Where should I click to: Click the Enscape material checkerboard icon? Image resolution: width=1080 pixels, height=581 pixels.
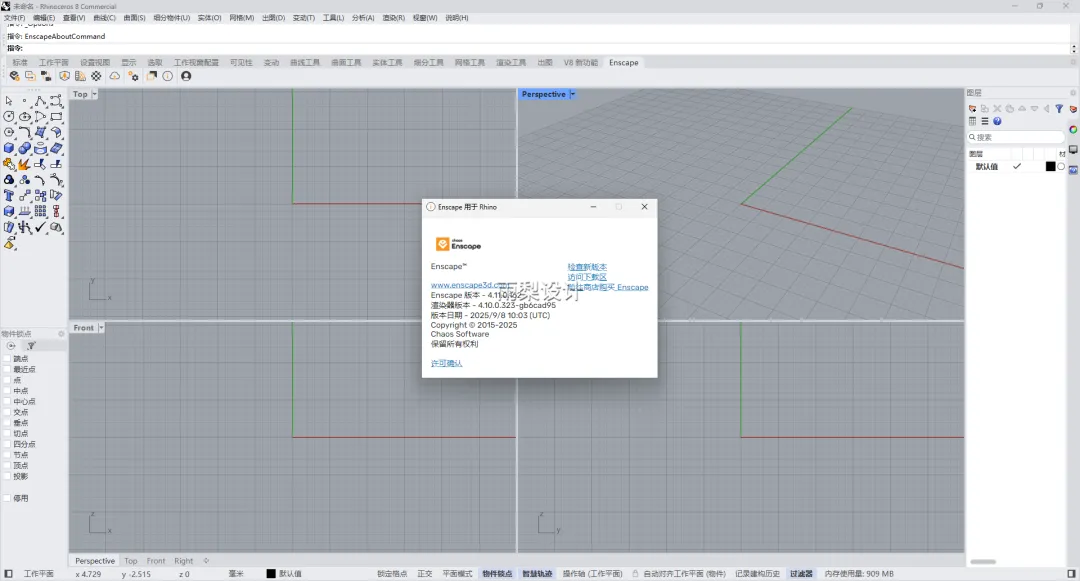[x=96, y=76]
